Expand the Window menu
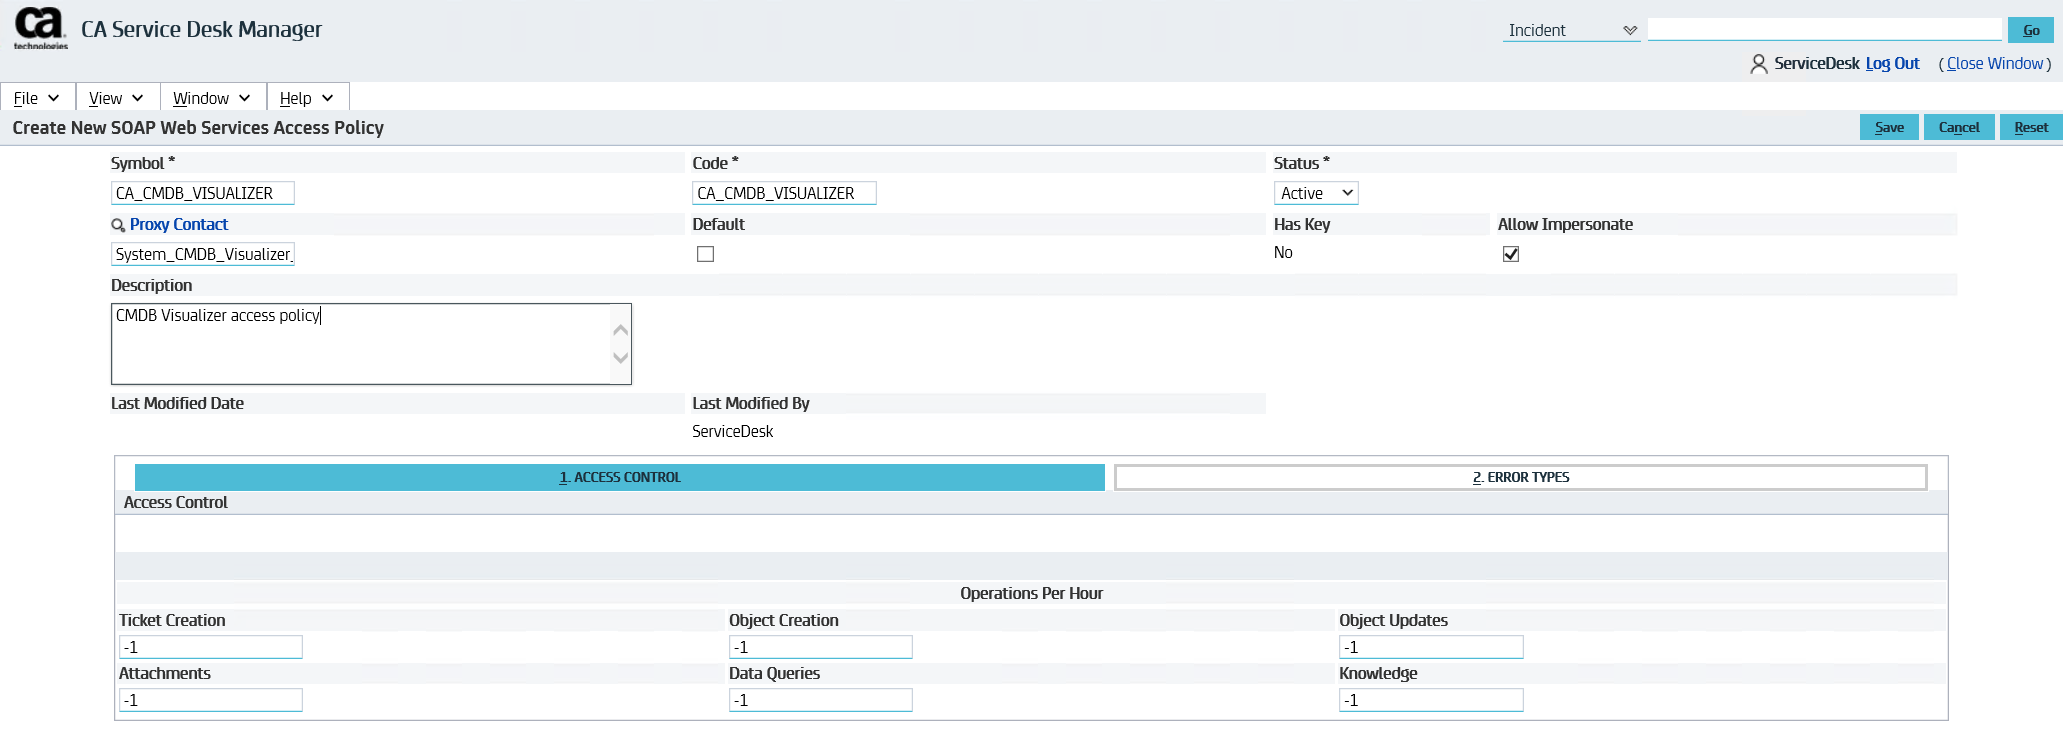The height and width of the screenshot is (749, 2063). [x=211, y=98]
